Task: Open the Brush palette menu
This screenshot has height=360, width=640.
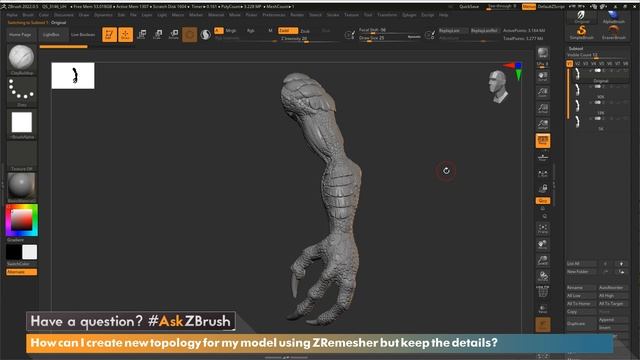Action: coord(28,15)
